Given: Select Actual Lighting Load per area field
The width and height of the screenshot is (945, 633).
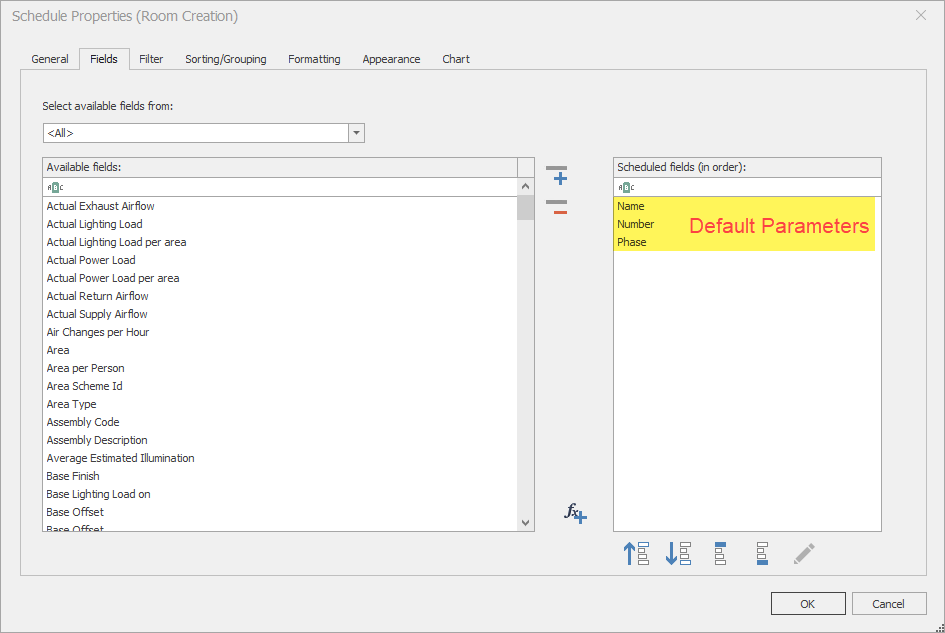Looking at the screenshot, I should pyautogui.click(x=280, y=242).
